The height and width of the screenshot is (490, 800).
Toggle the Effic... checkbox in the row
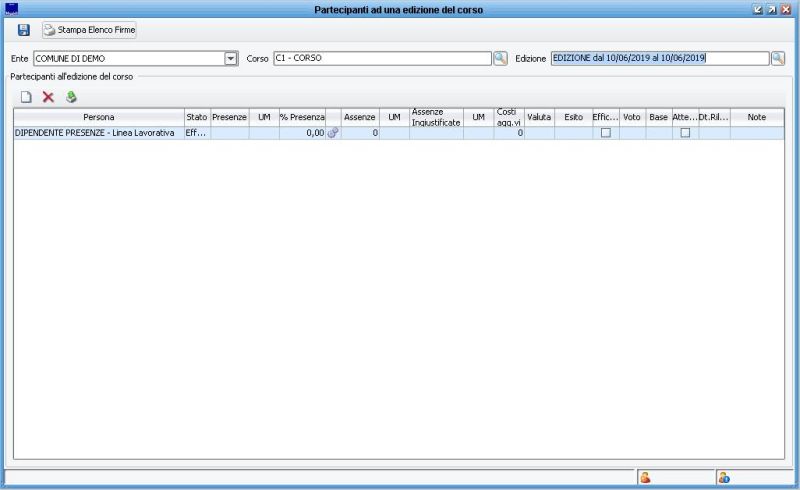pyautogui.click(x=606, y=133)
